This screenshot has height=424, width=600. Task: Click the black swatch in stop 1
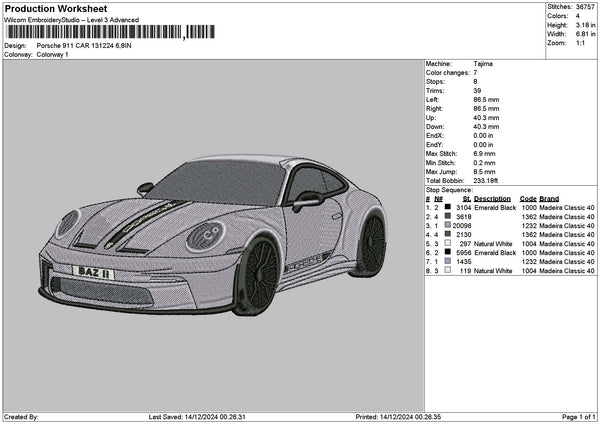pyautogui.click(x=447, y=207)
